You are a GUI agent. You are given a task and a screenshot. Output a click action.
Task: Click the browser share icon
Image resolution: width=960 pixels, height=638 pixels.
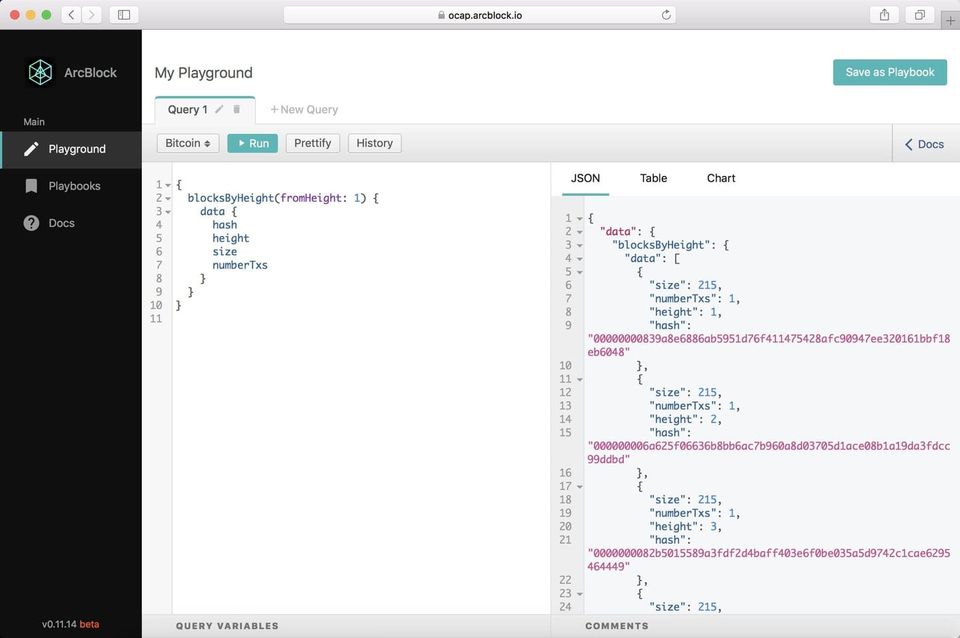884,15
